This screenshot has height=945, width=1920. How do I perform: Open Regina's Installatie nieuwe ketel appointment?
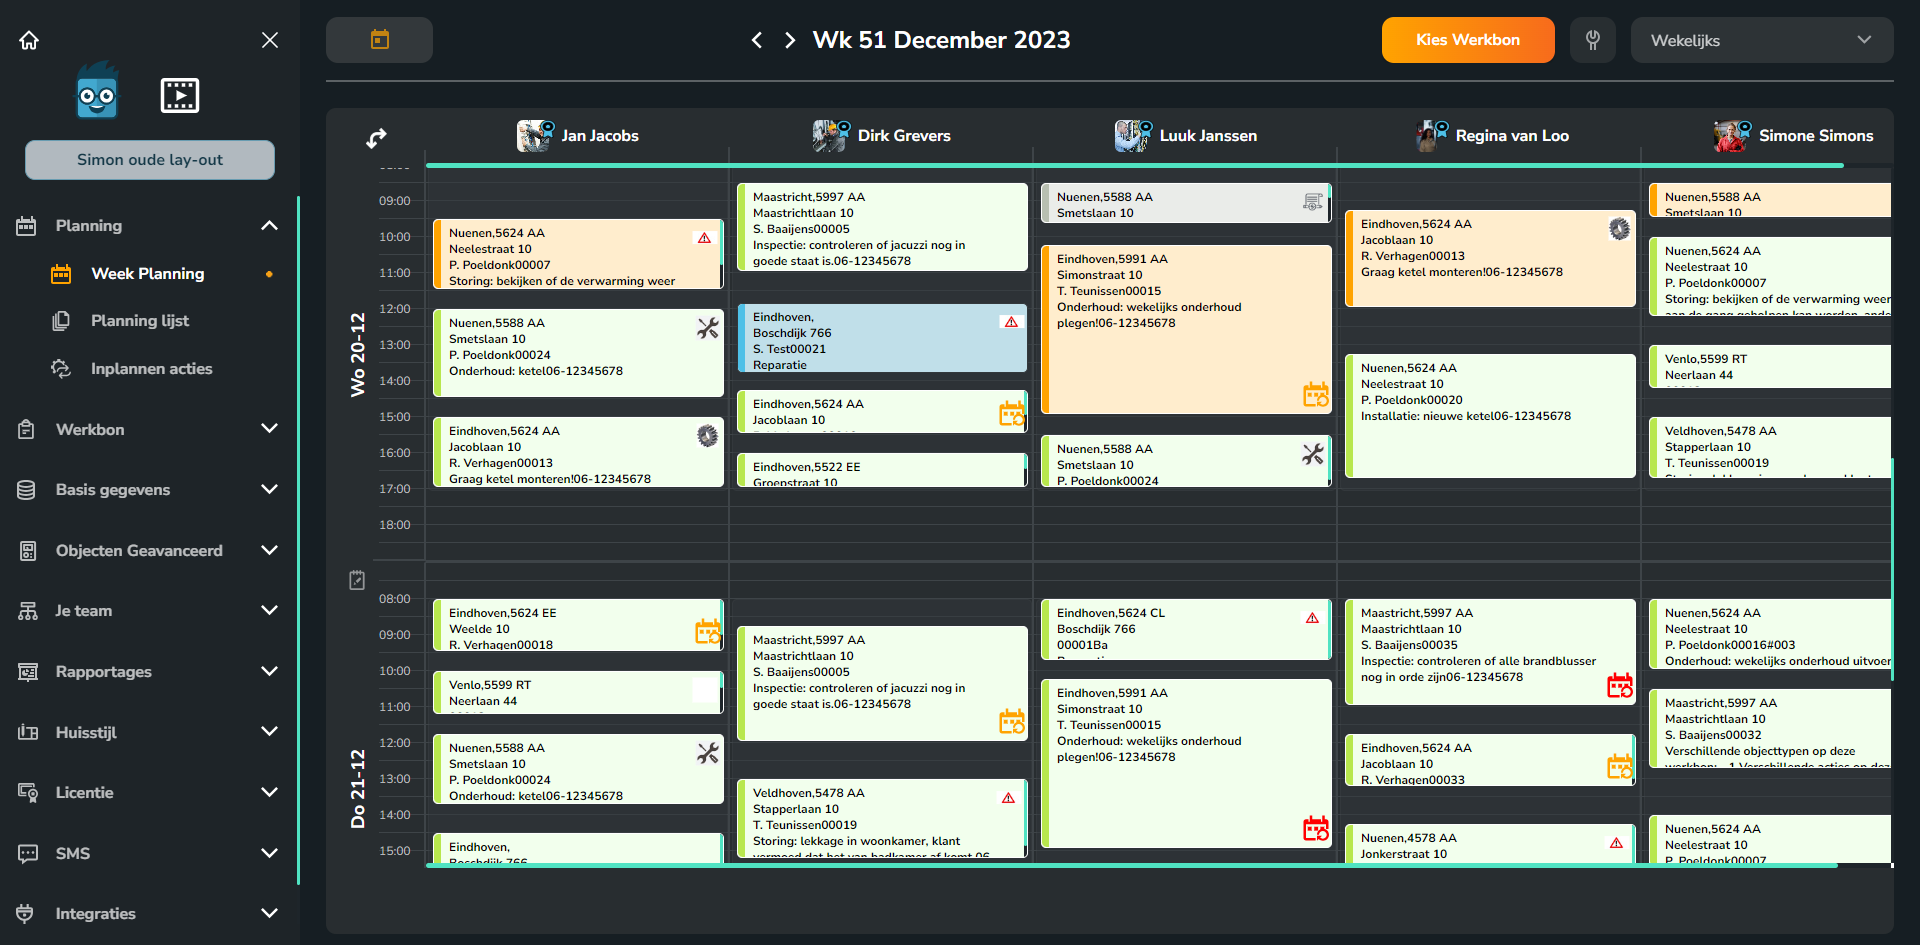[x=1490, y=416]
